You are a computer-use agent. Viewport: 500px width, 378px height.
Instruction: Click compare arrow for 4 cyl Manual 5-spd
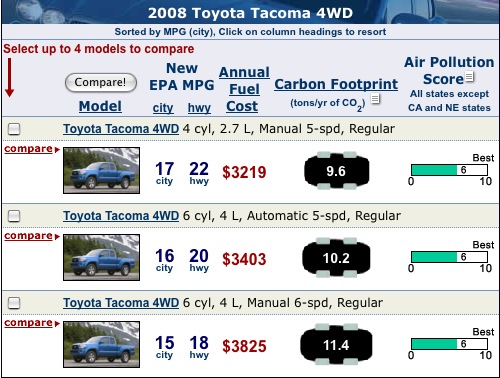32,149
